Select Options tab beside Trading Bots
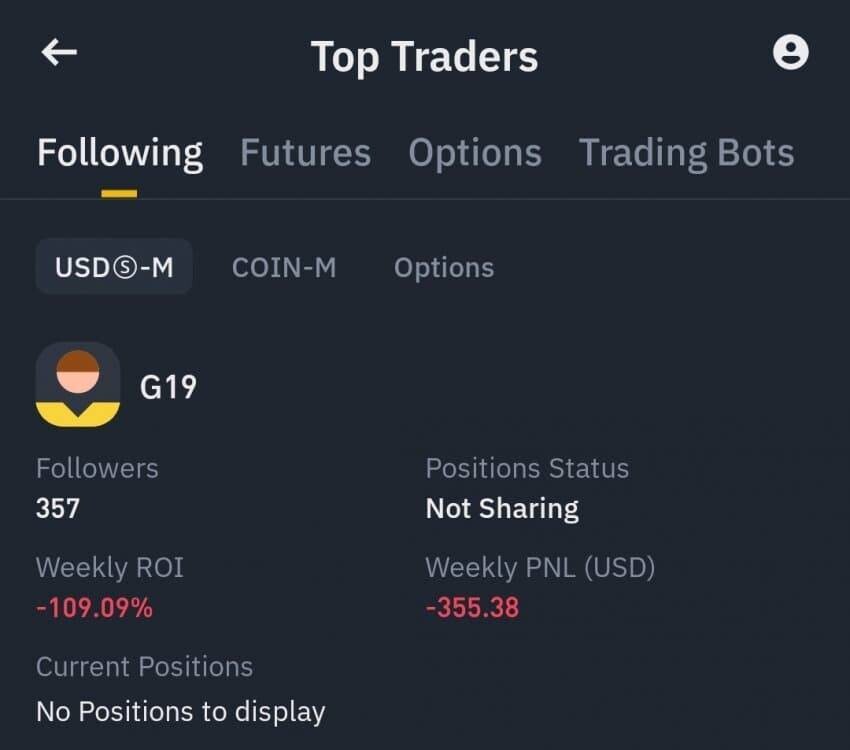Image resolution: width=850 pixels, height=750 pixels. pyautogui.click(x=475, y=153)
